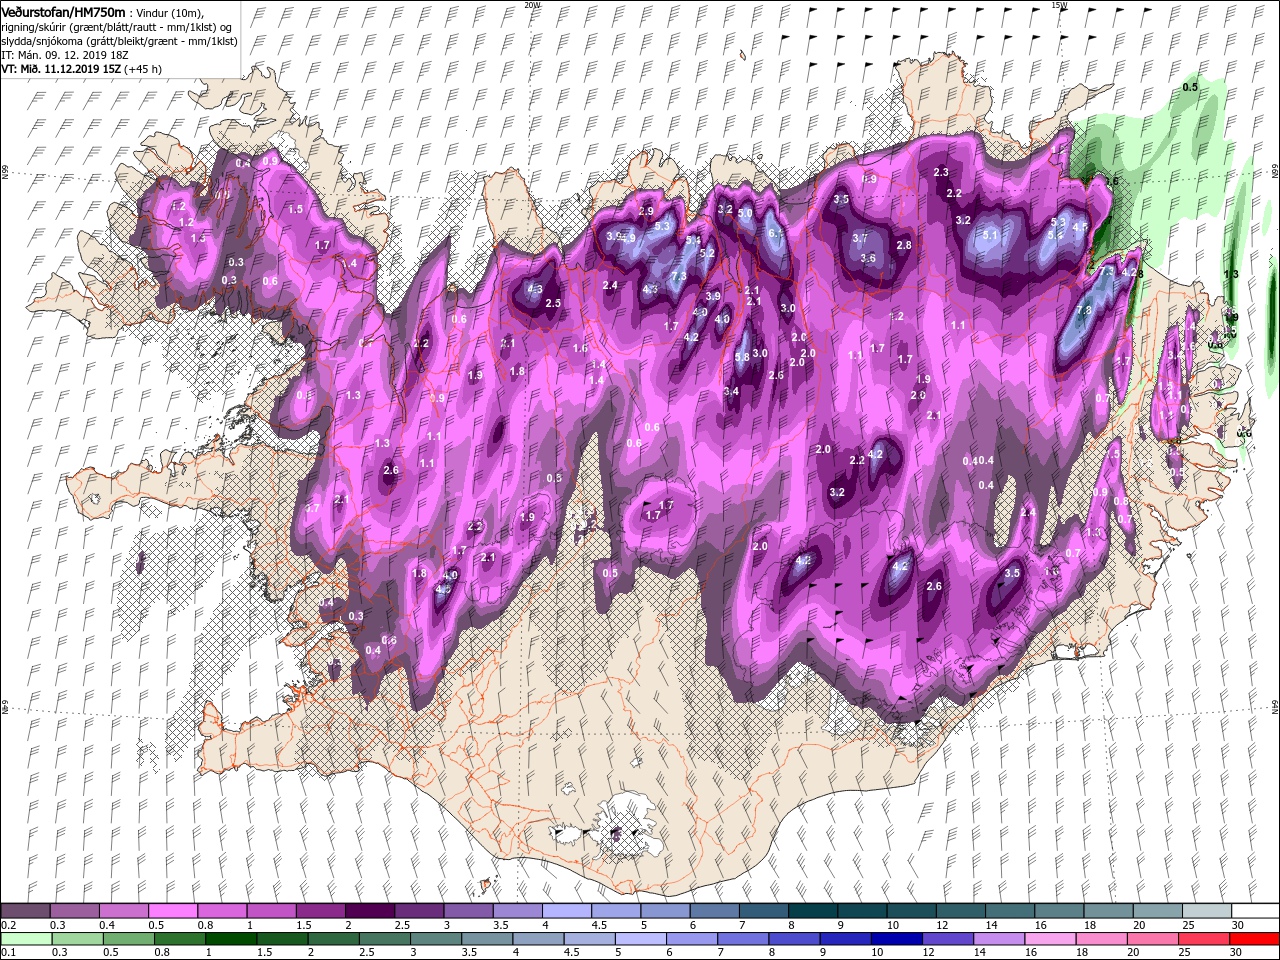Click the 2.8 snowfall value on the map
Screen dimensions: 1280x960
click(904, 245)
